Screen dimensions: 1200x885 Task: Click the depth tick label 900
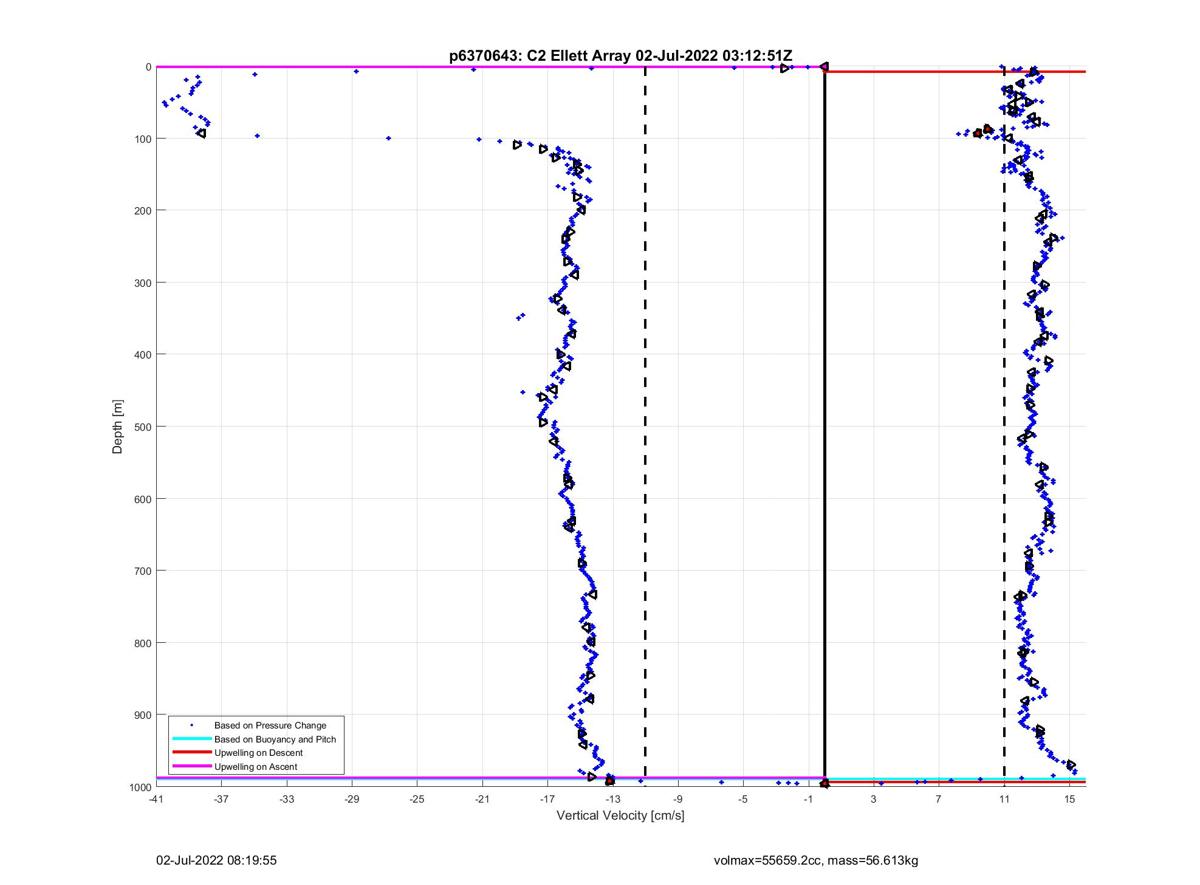141,715
